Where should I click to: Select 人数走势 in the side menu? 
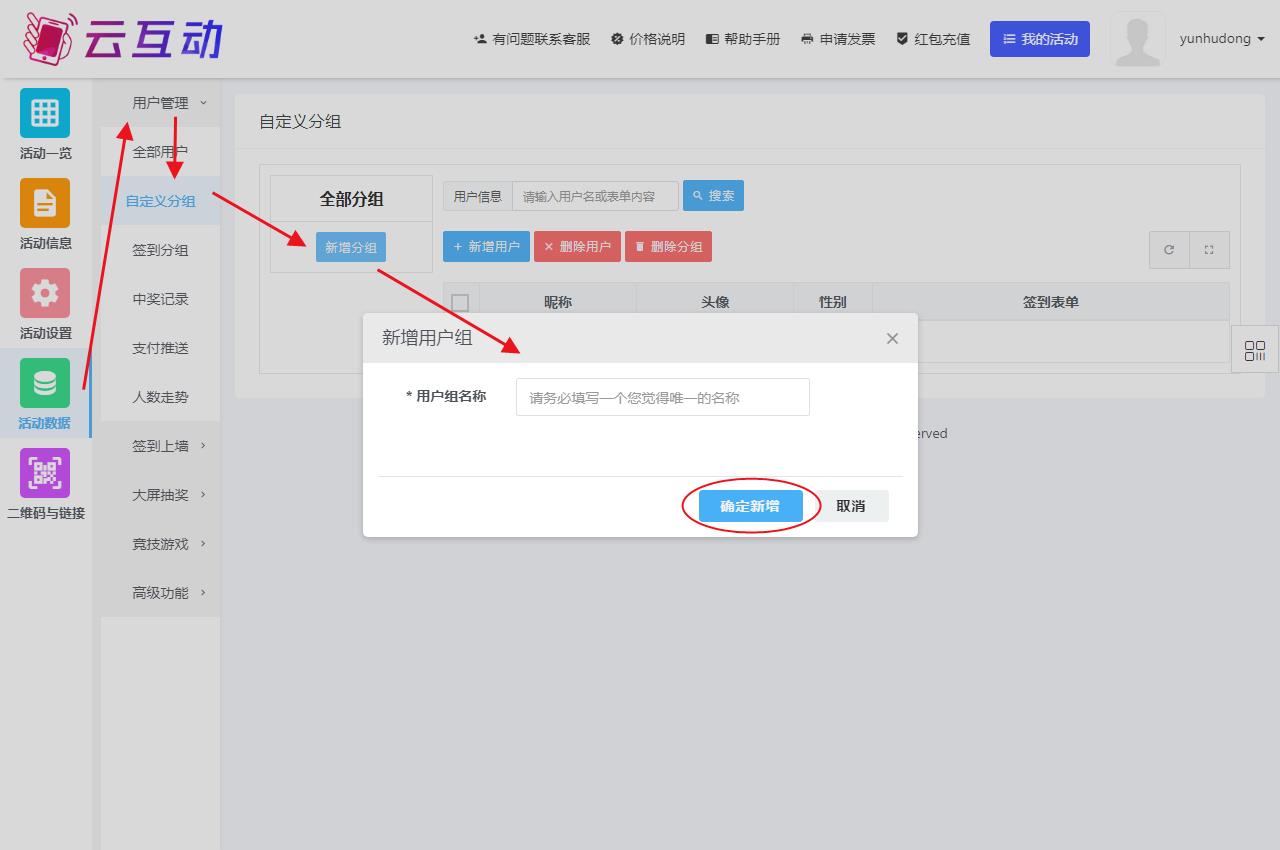(x=160, y=397)
